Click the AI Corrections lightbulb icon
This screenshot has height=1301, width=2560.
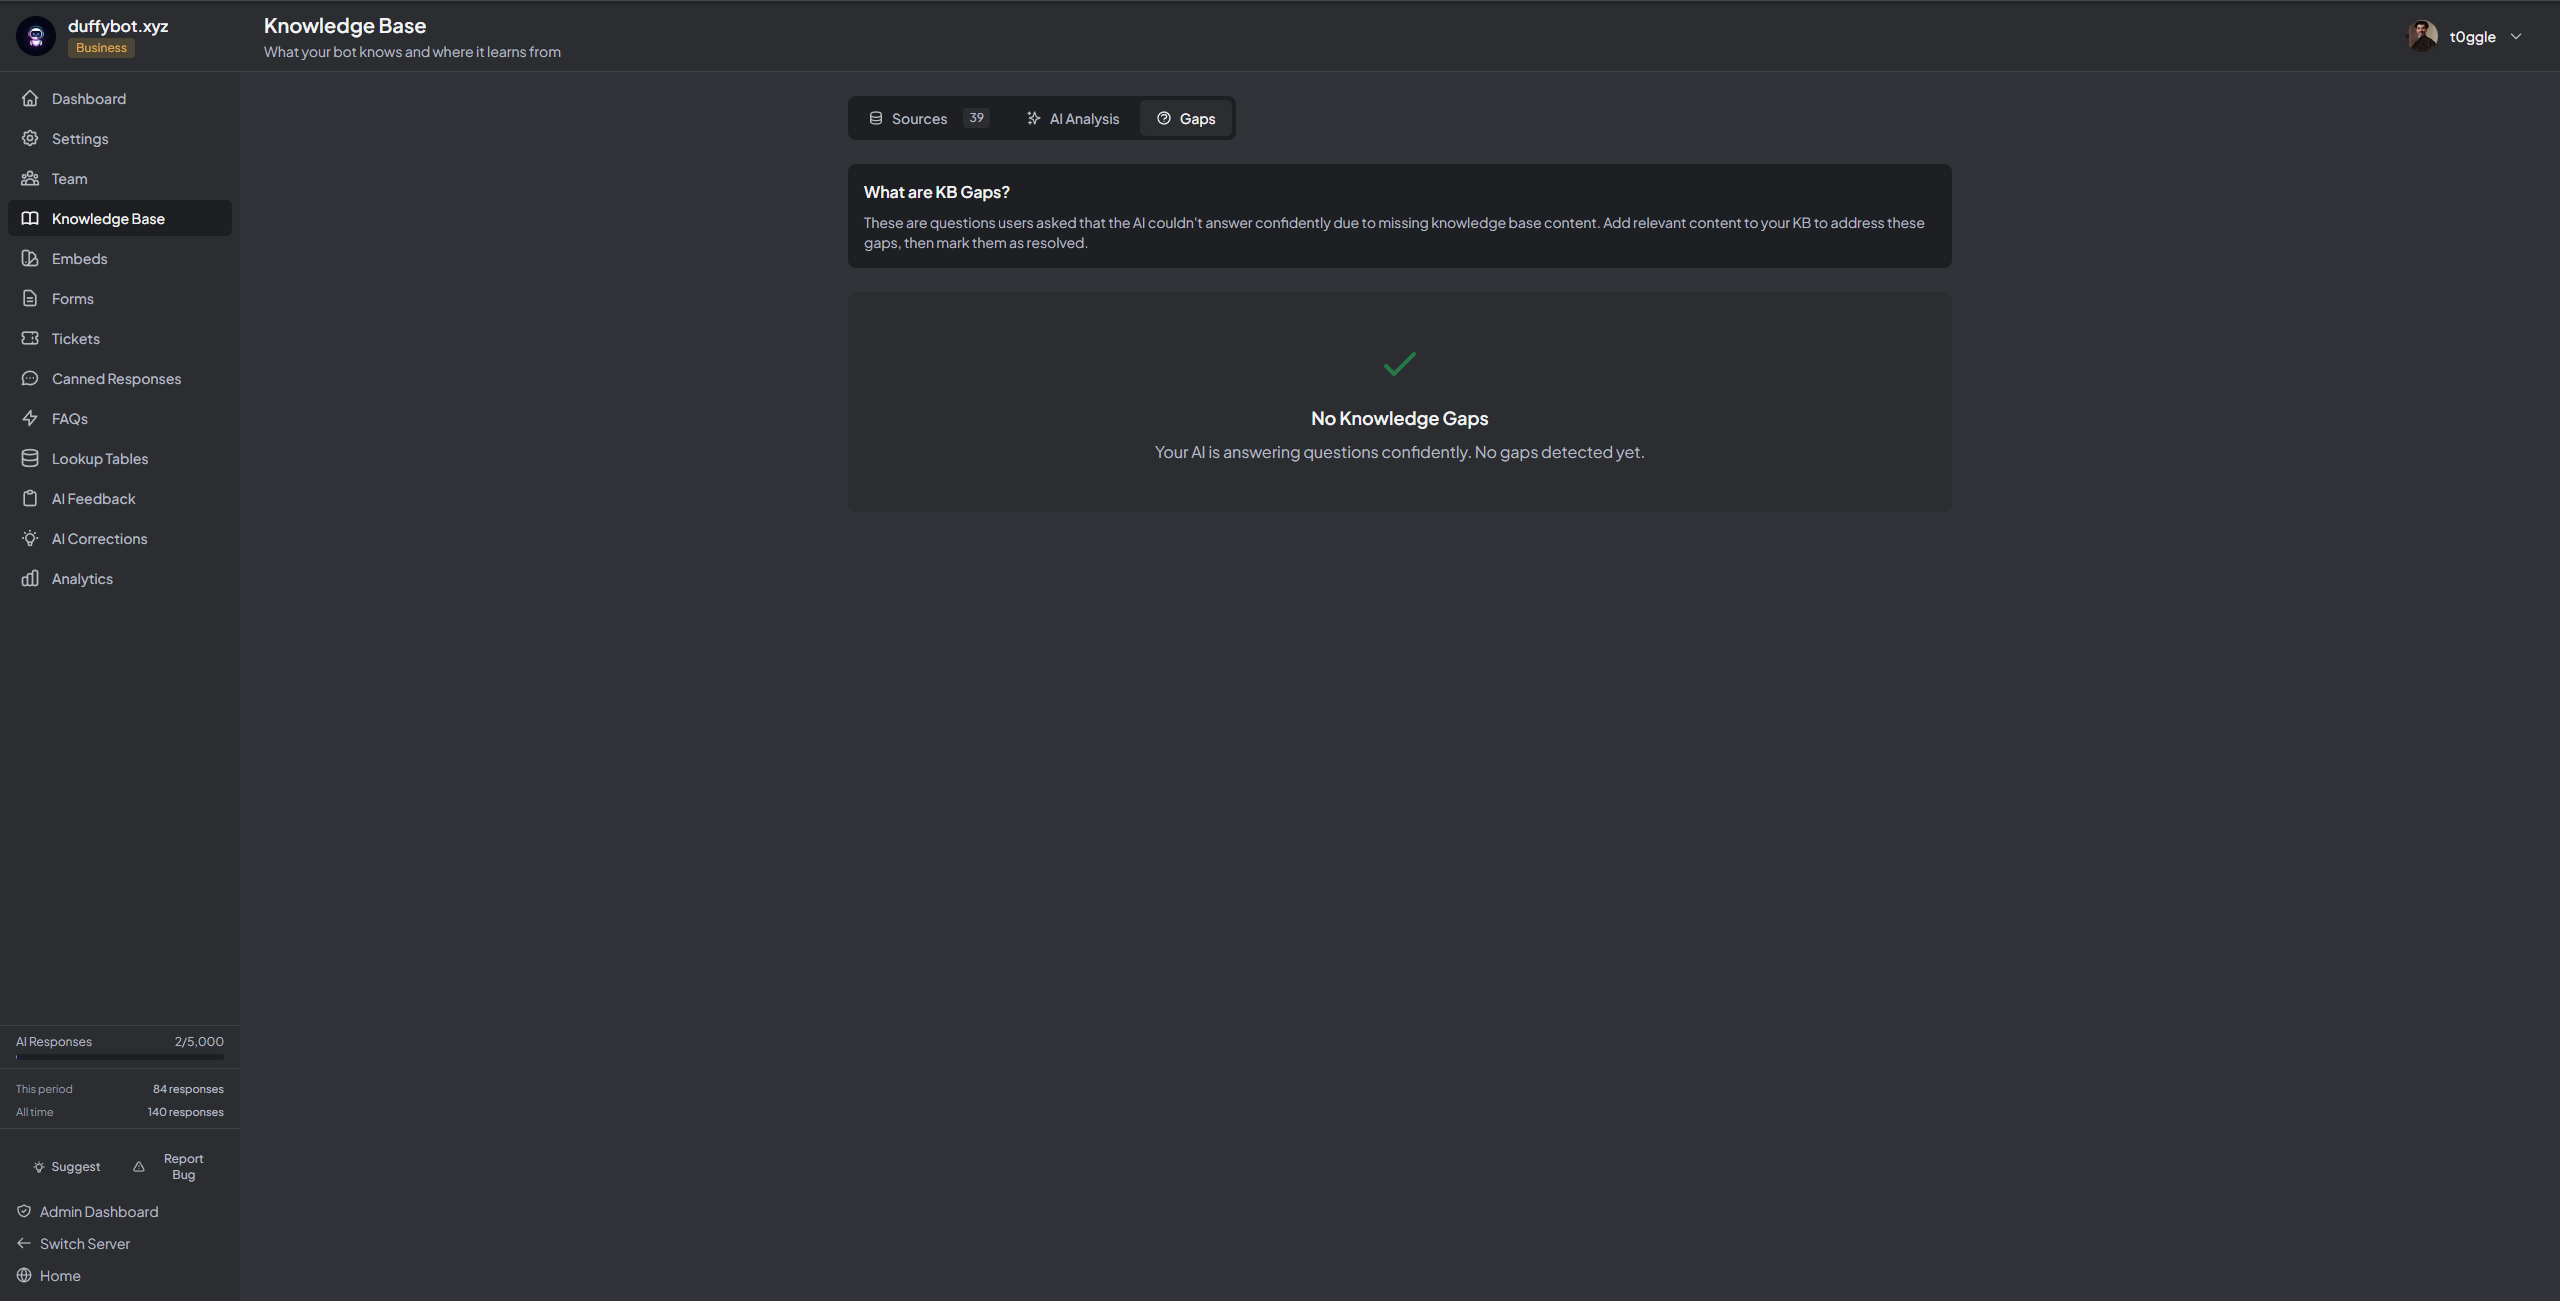[30, 538]
